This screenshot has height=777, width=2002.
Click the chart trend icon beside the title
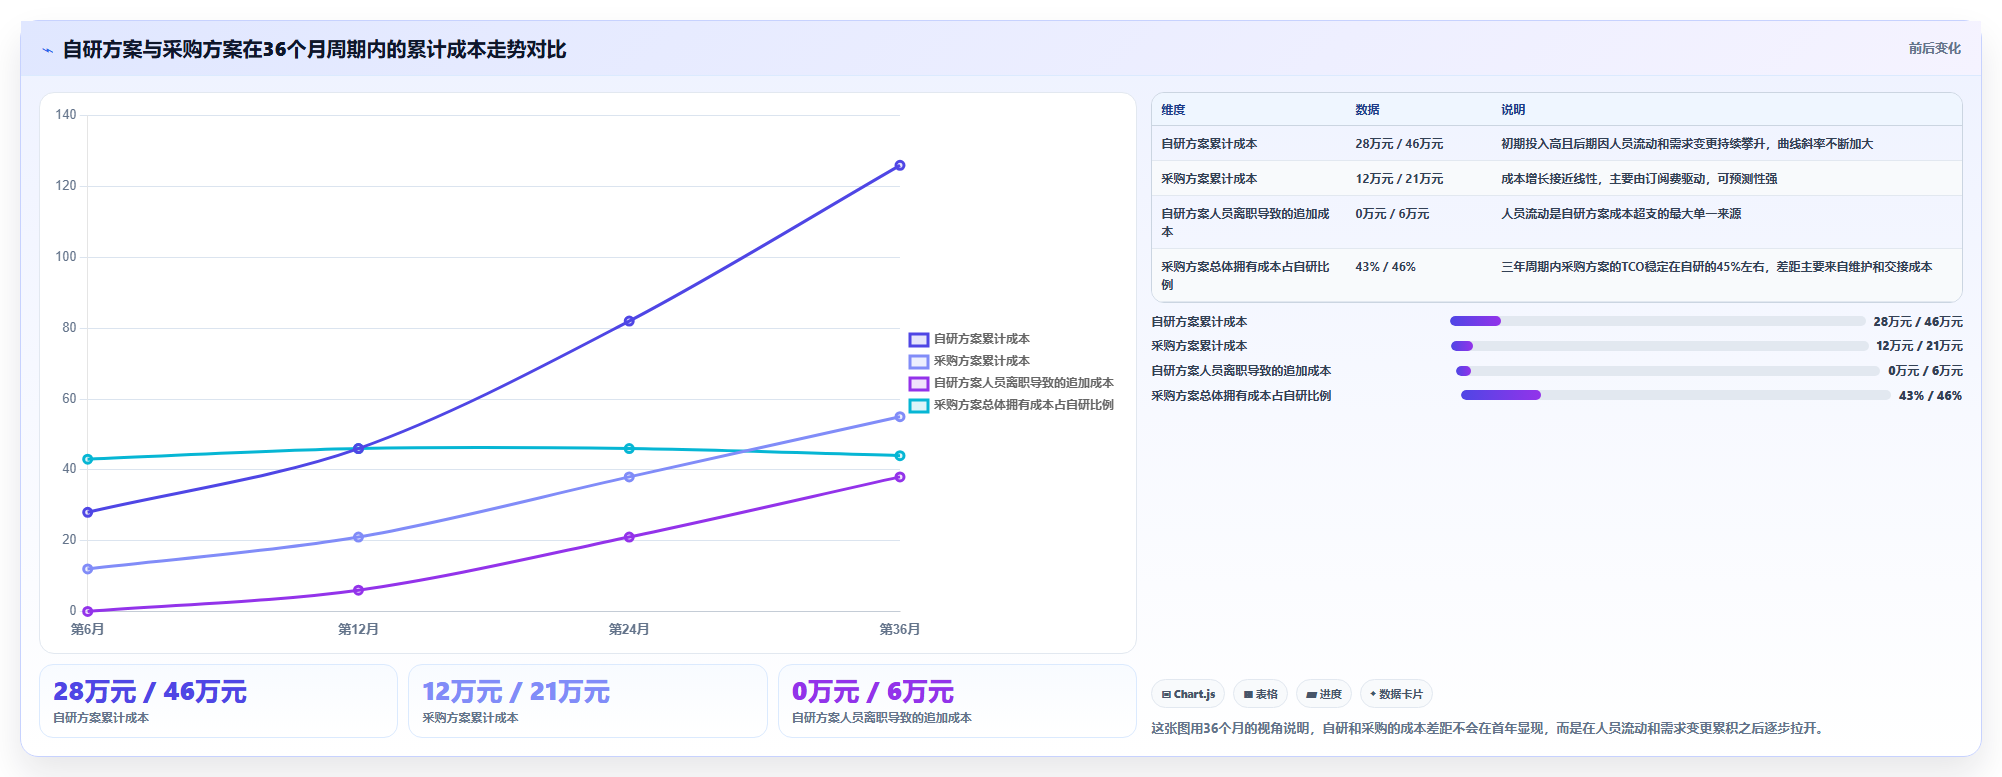tap(47, 50)
